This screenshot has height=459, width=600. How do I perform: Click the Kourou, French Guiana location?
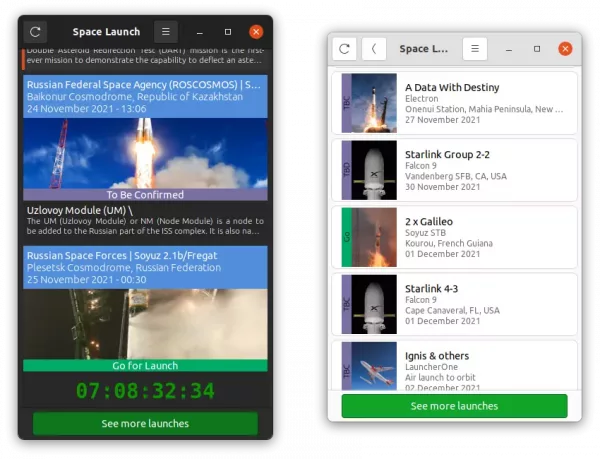(x=449, y=244)
